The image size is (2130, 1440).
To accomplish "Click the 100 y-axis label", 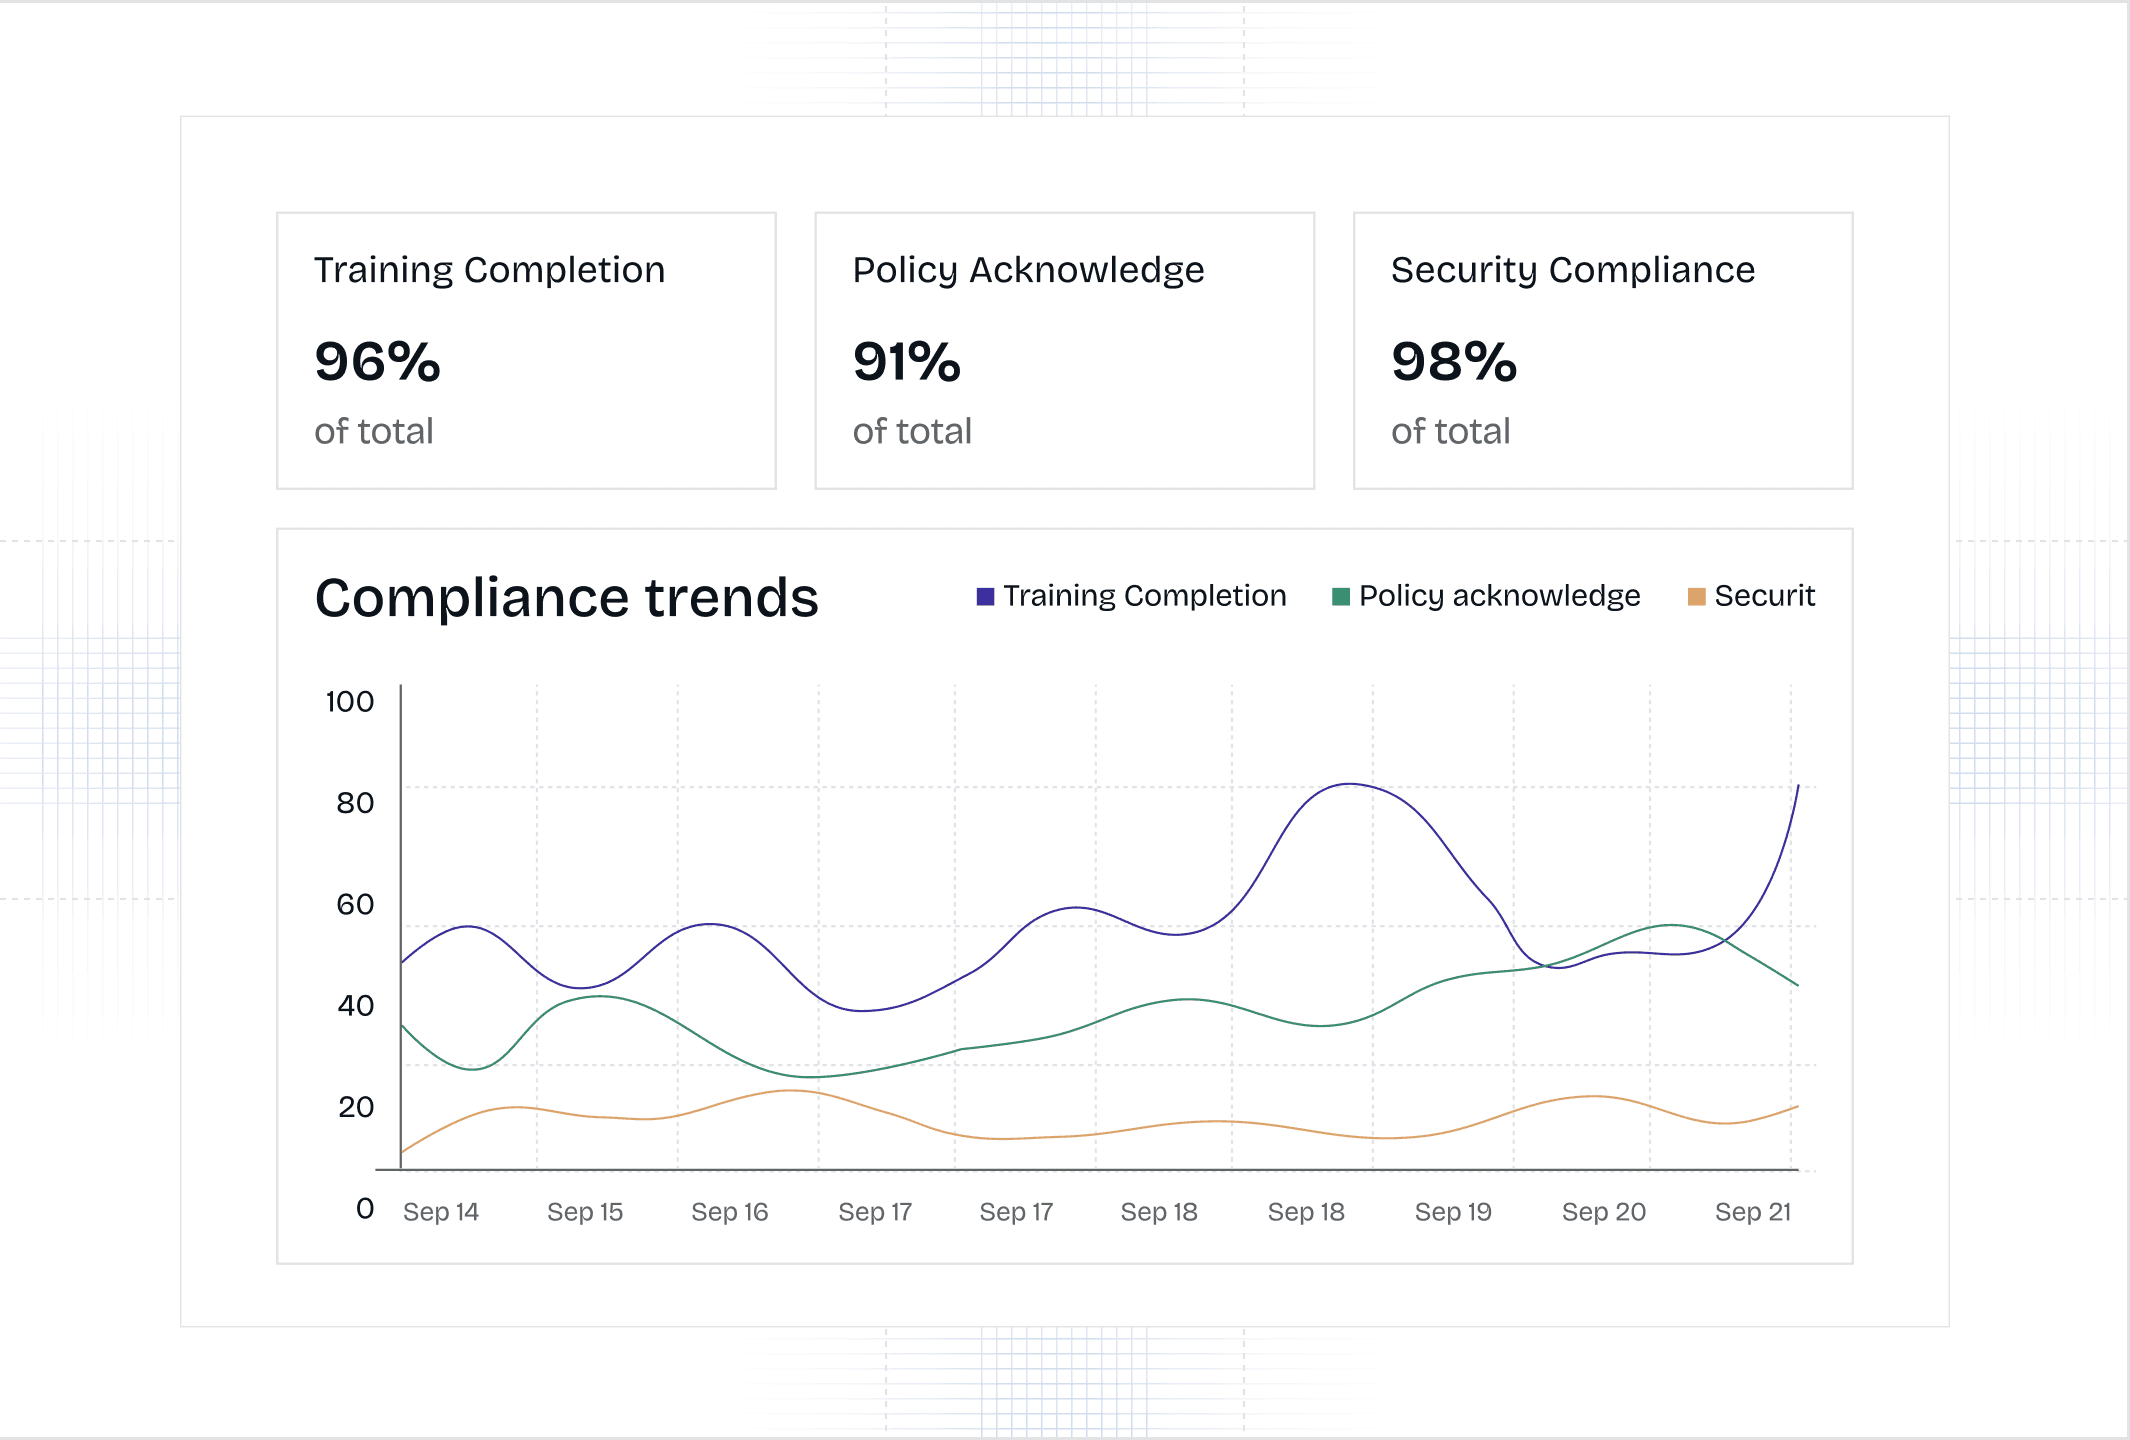I will click(349, 702).
